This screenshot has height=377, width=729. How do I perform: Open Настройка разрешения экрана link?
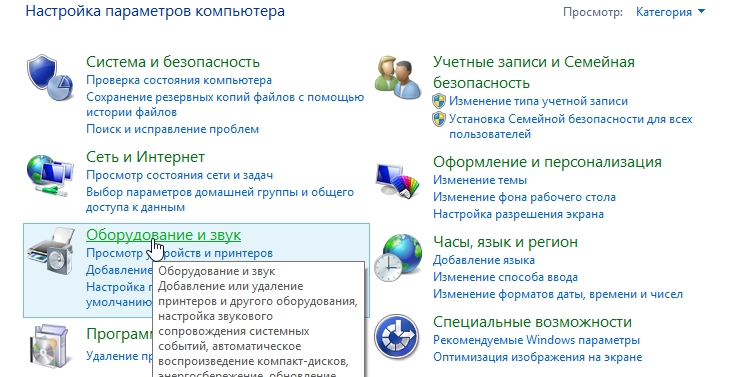[518, 214]
